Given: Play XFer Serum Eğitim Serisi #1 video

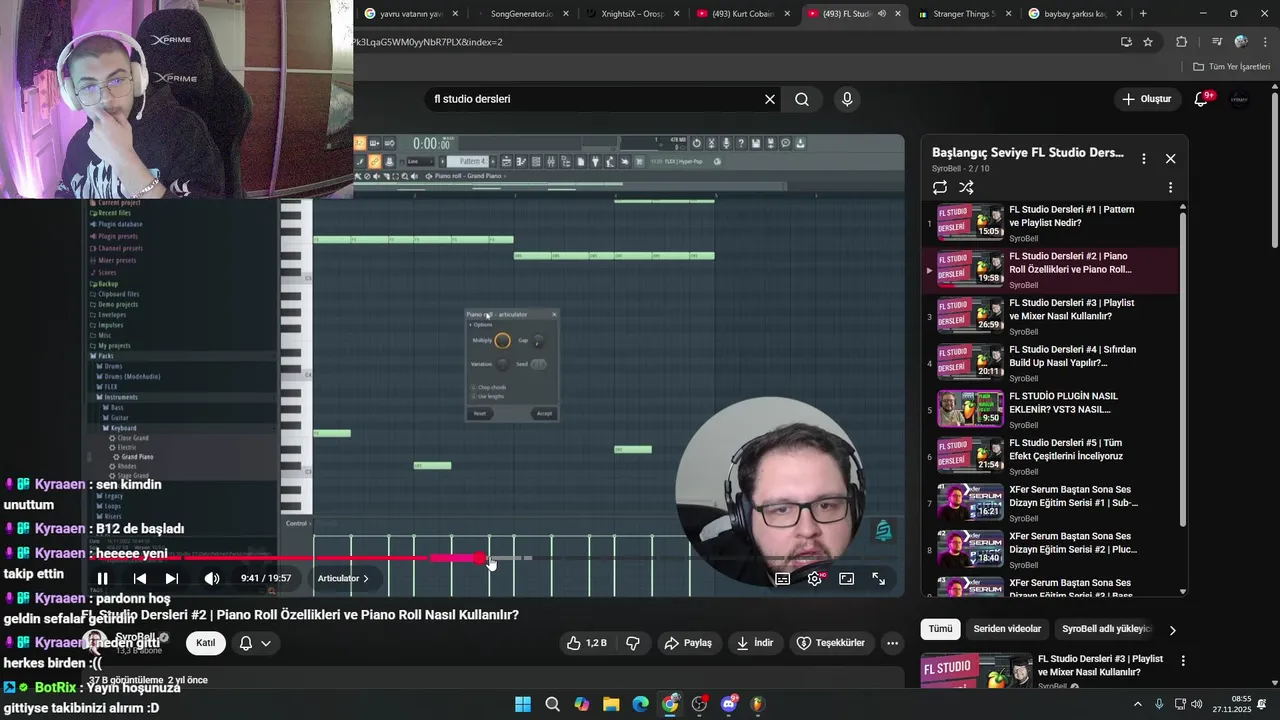Looking at the screenshot, I should 1050,503.
